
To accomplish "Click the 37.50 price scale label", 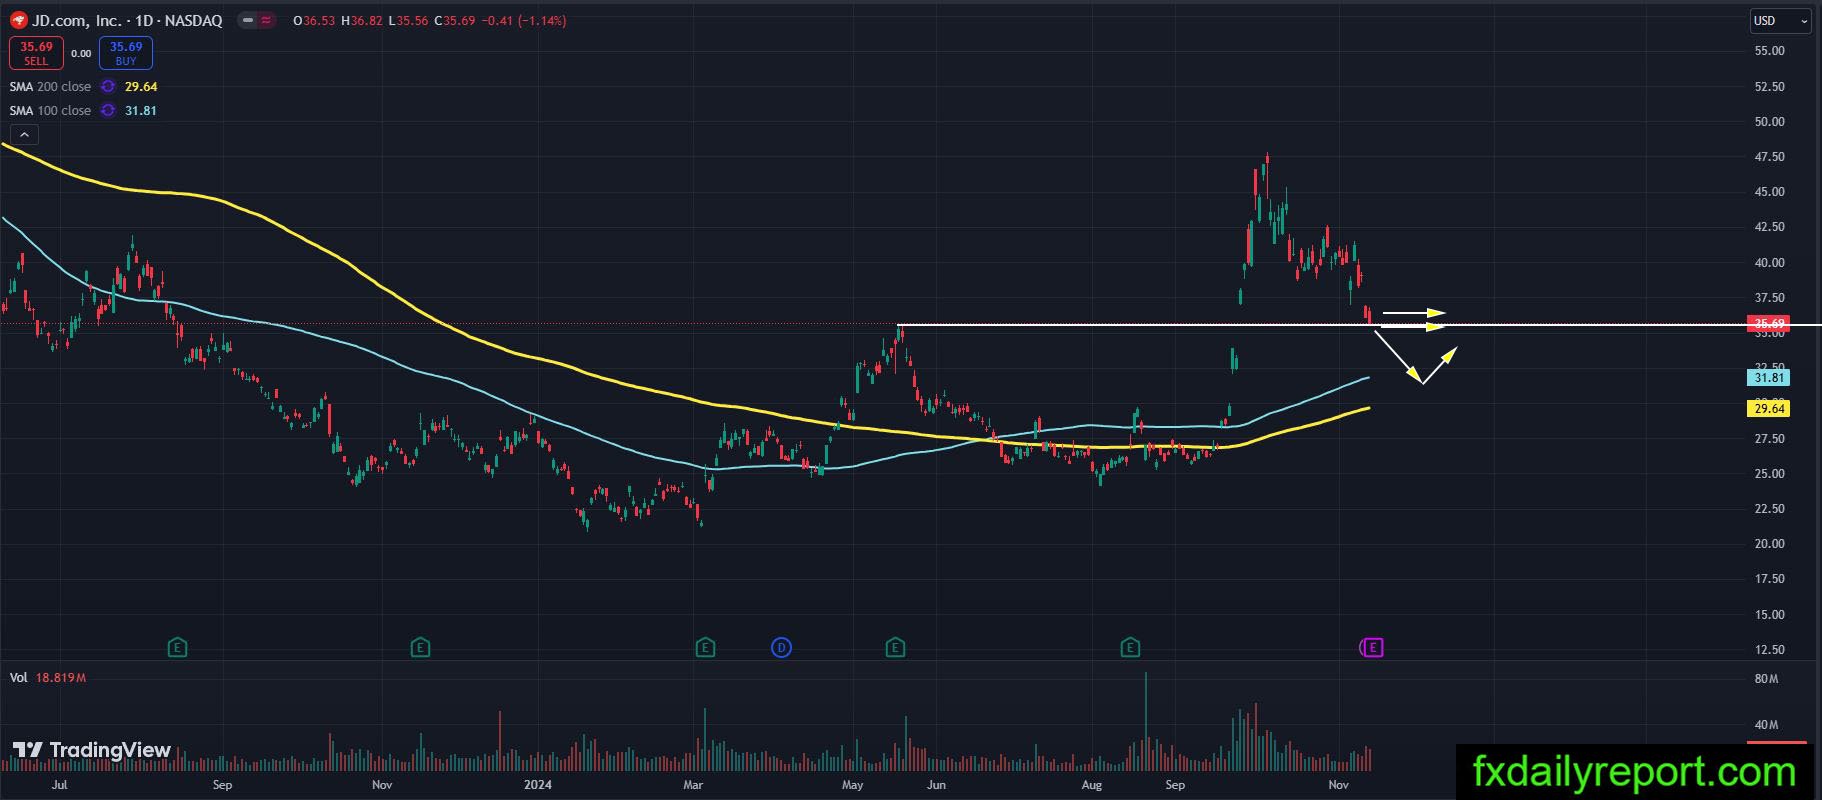I will tap(1769, 298).
